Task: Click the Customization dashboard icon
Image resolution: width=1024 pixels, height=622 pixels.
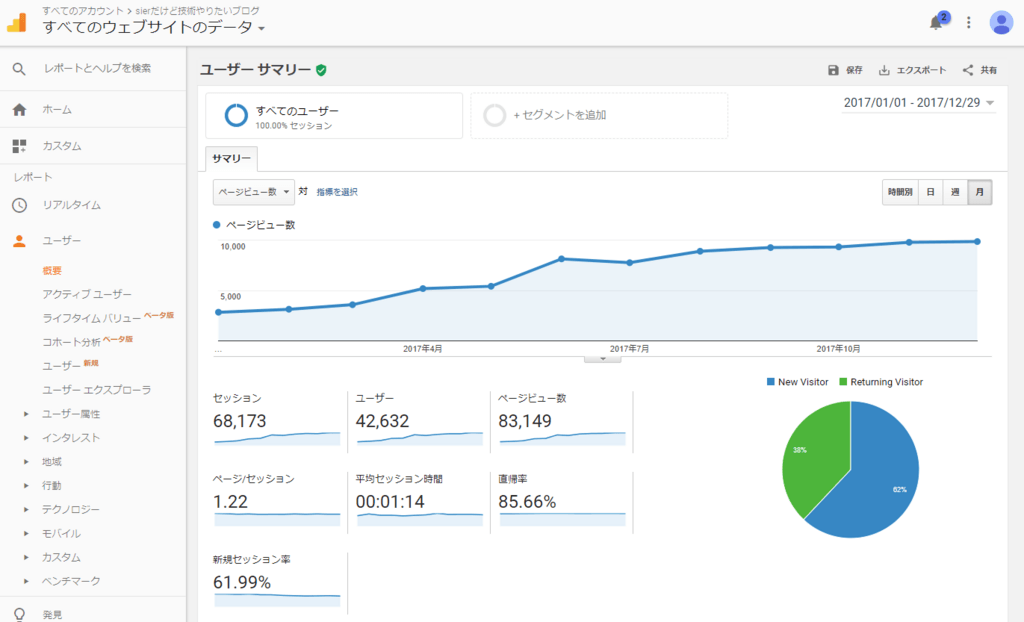Action: [19, 146]
